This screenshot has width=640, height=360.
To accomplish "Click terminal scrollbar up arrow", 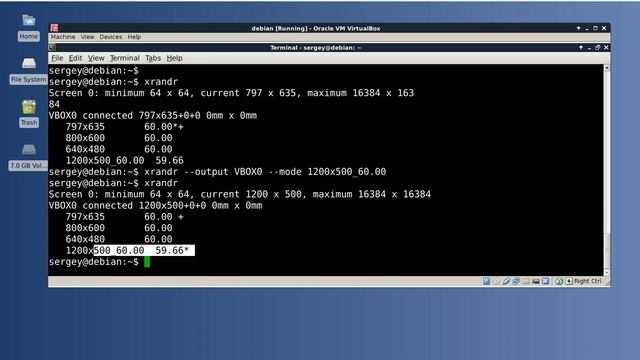I will 607,68.
